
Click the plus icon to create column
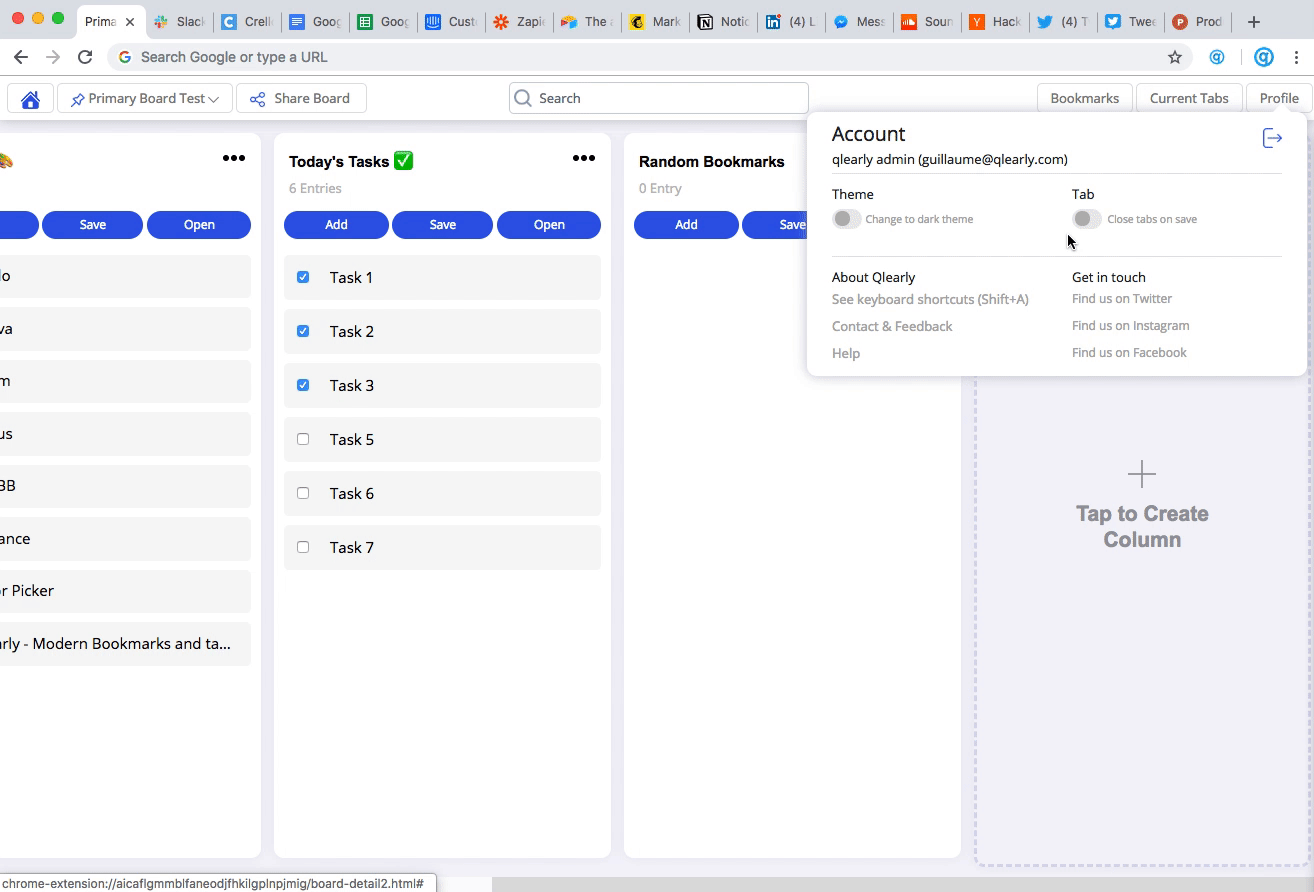tap(1141, 474)
